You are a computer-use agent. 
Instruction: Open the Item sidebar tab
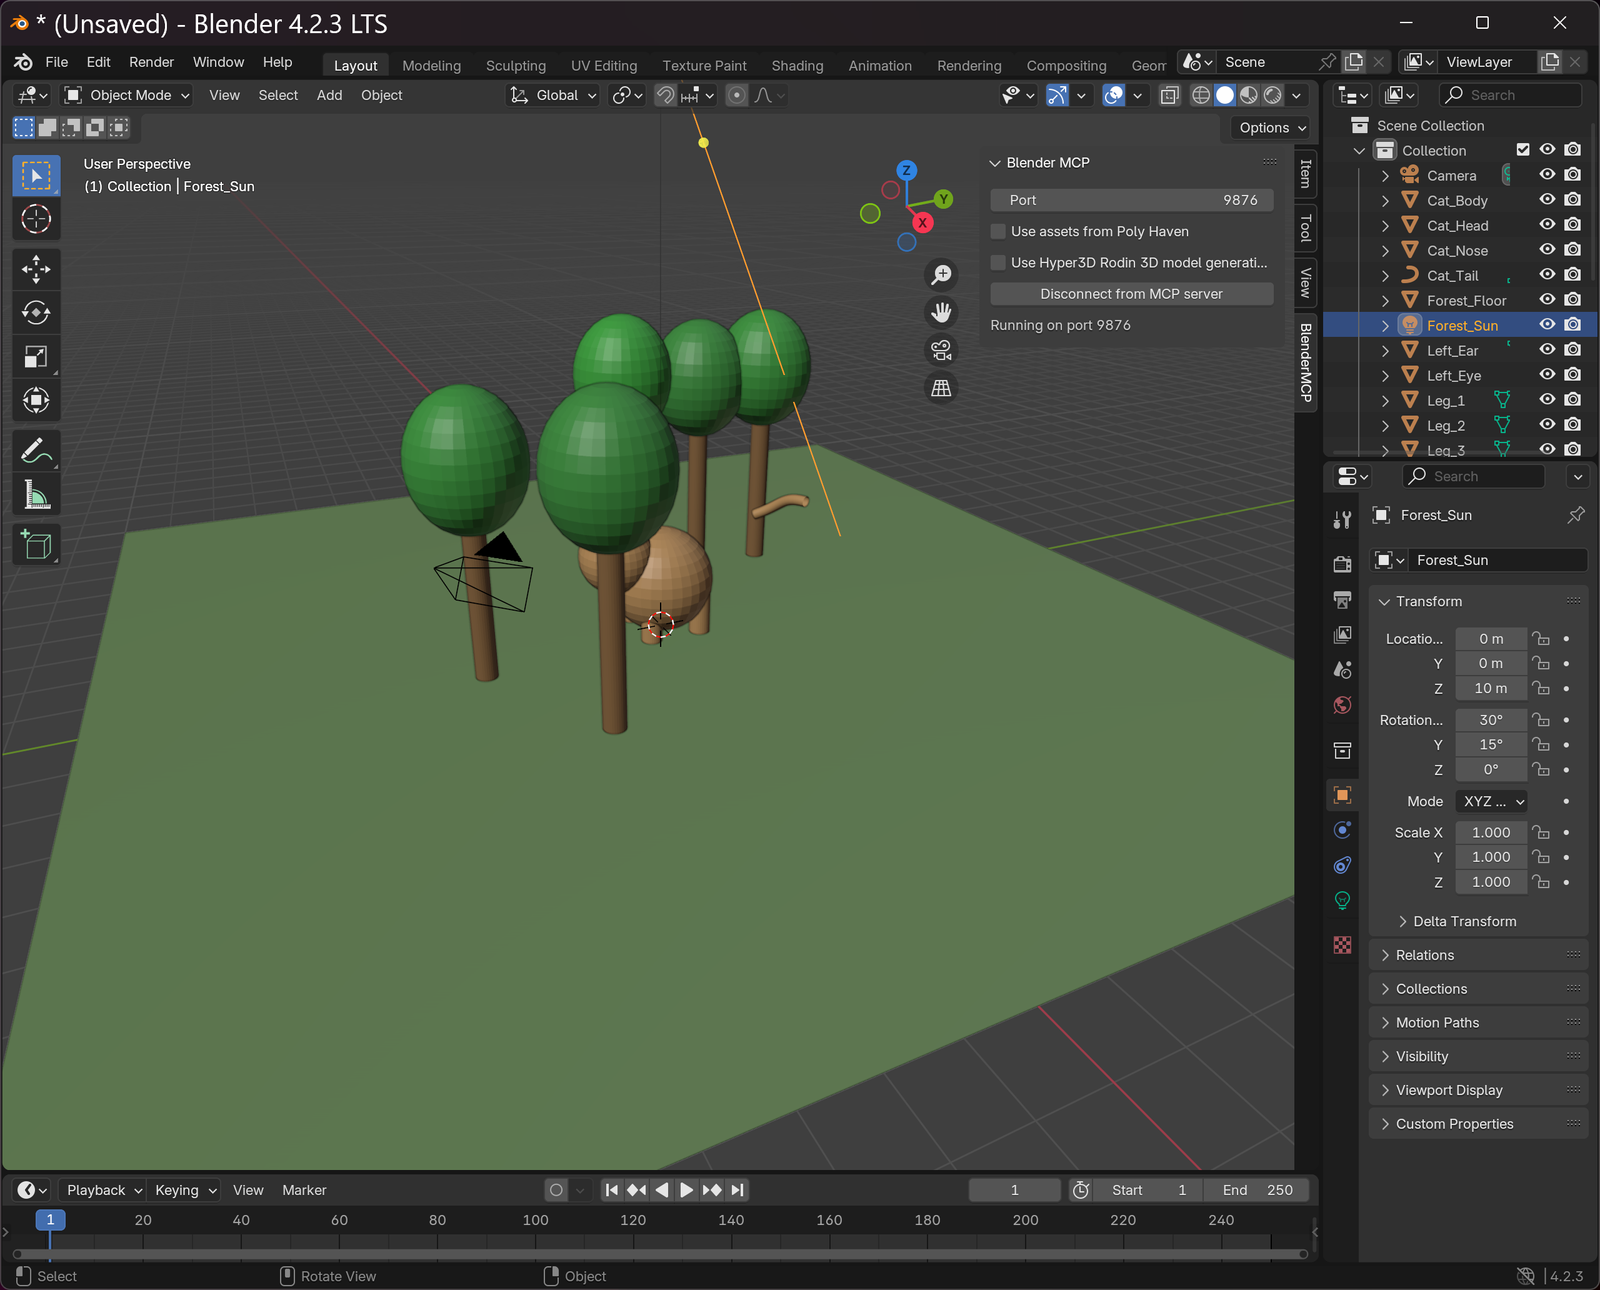point(1305,174)
